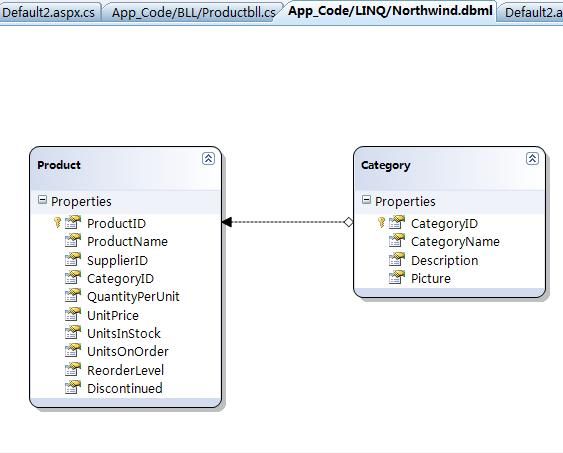
Task: Collapse Properties section in Category entity
Action: pos(366,200)
